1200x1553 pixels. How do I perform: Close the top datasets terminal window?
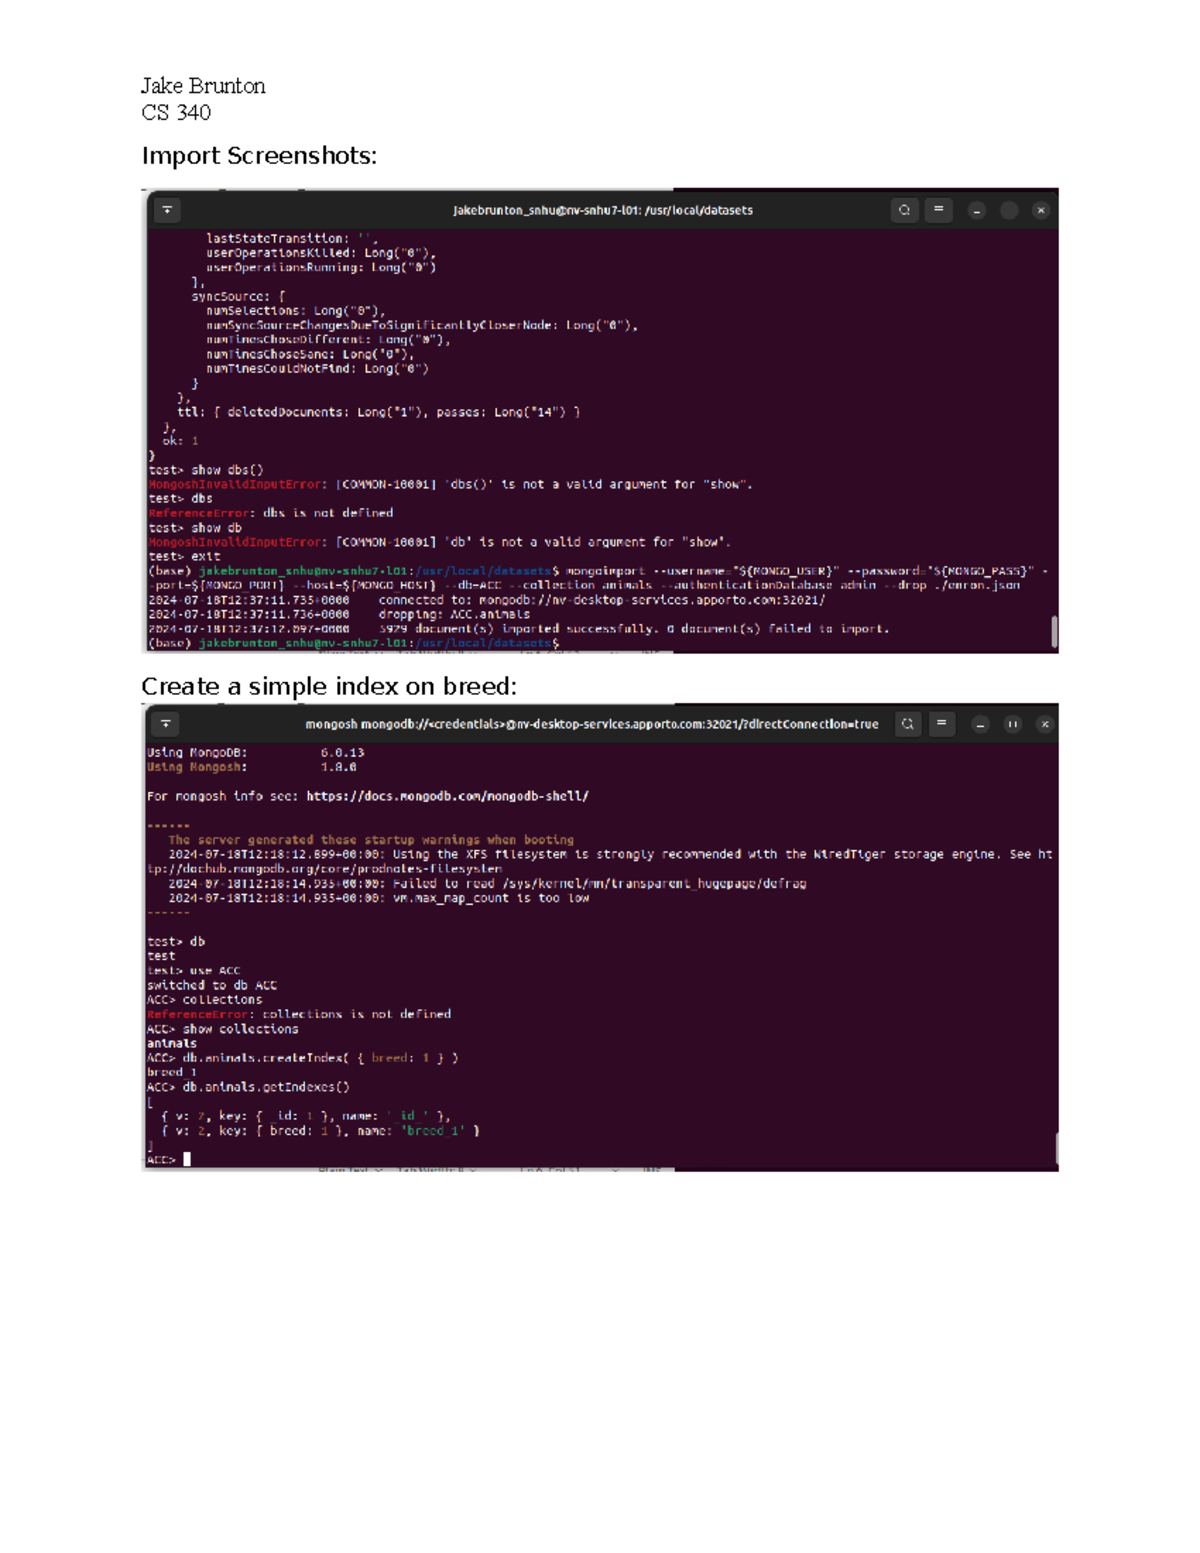coord(1041,210)
